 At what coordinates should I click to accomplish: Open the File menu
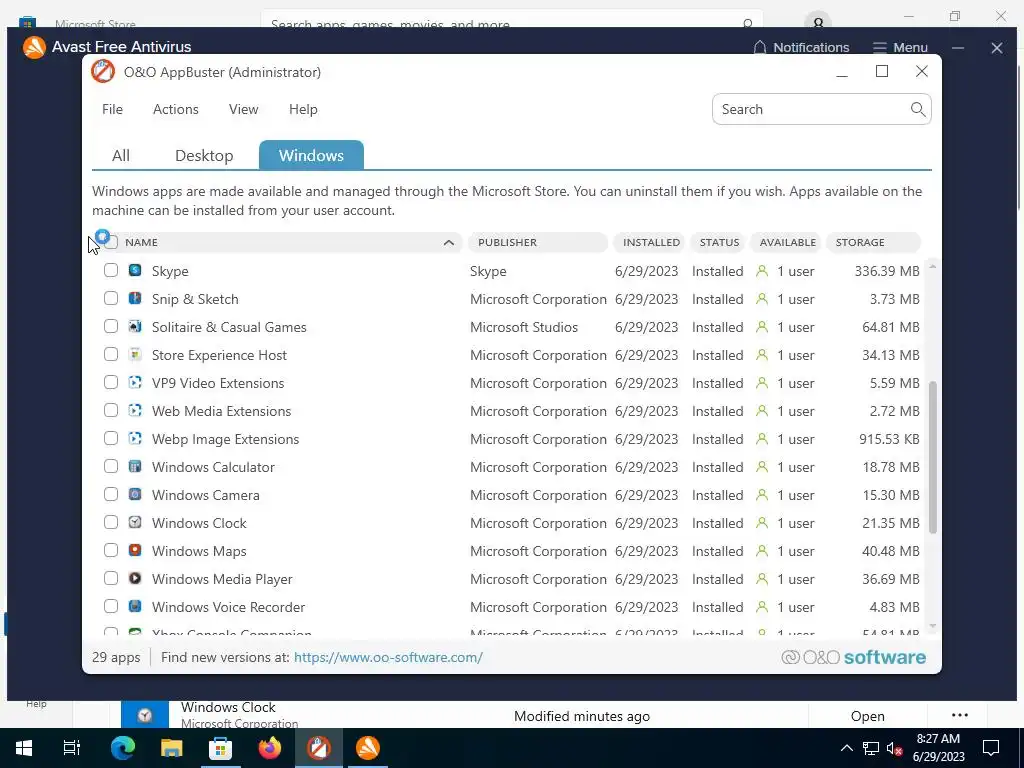click(x=112, y=109)
